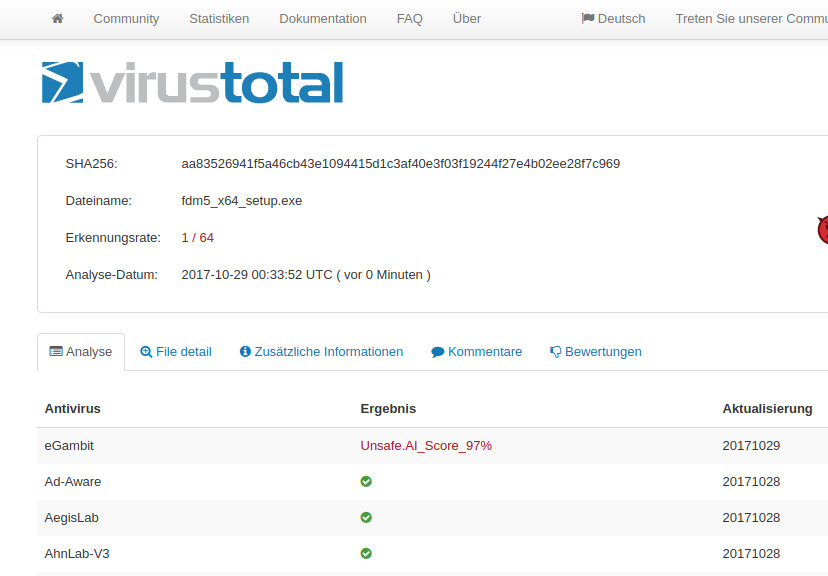Open the FAQ page

point(409,18)
